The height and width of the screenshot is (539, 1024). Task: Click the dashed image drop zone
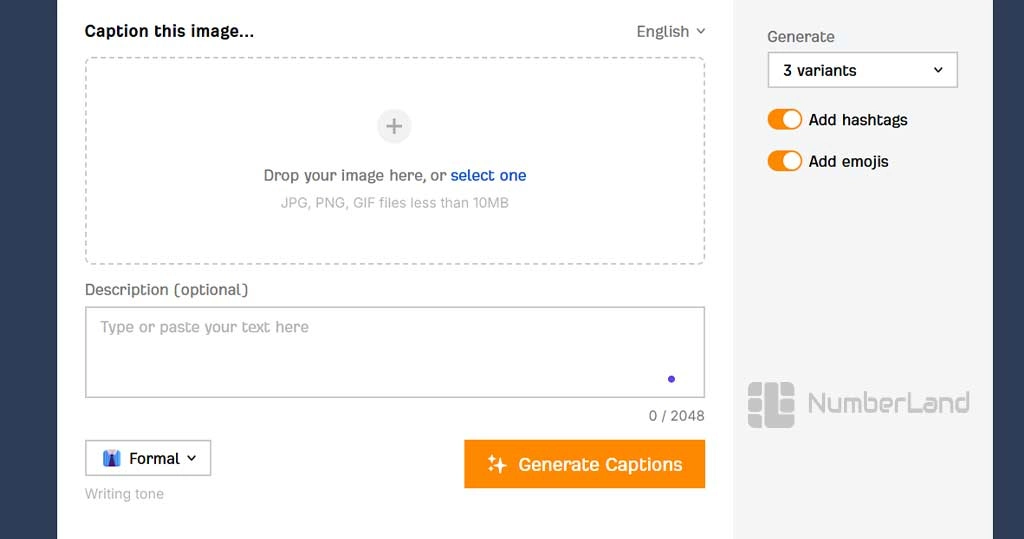(x=395, y=161)
